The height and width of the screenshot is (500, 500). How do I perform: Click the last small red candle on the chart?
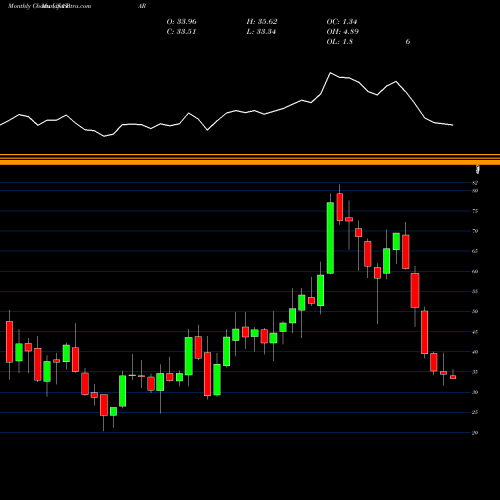coord(453,377)
